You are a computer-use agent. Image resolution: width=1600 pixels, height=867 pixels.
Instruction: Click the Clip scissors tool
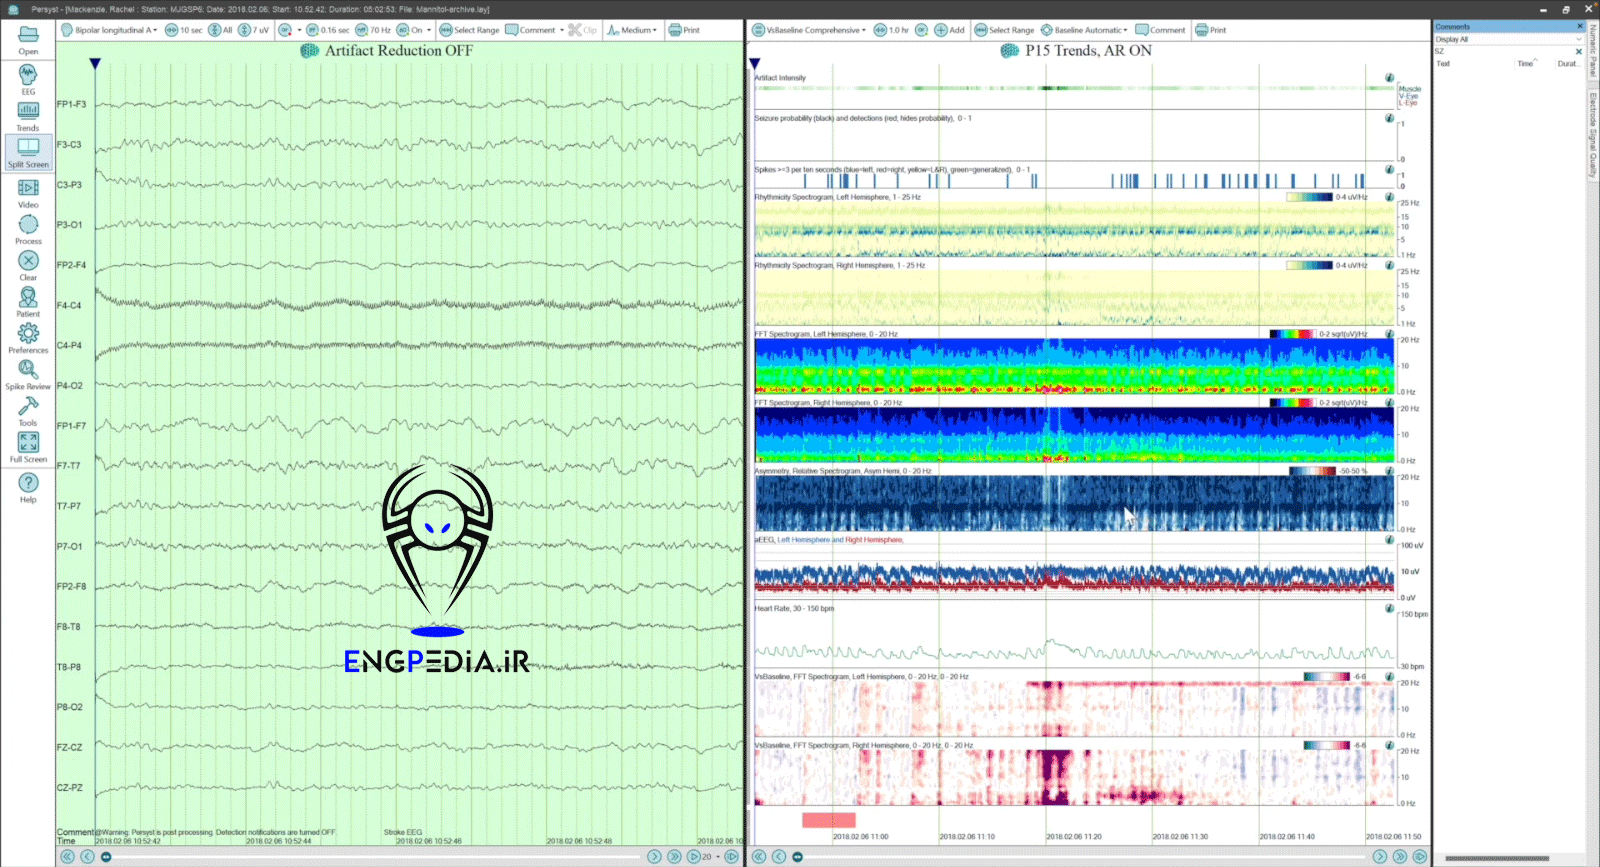click(x=582, y=30)
